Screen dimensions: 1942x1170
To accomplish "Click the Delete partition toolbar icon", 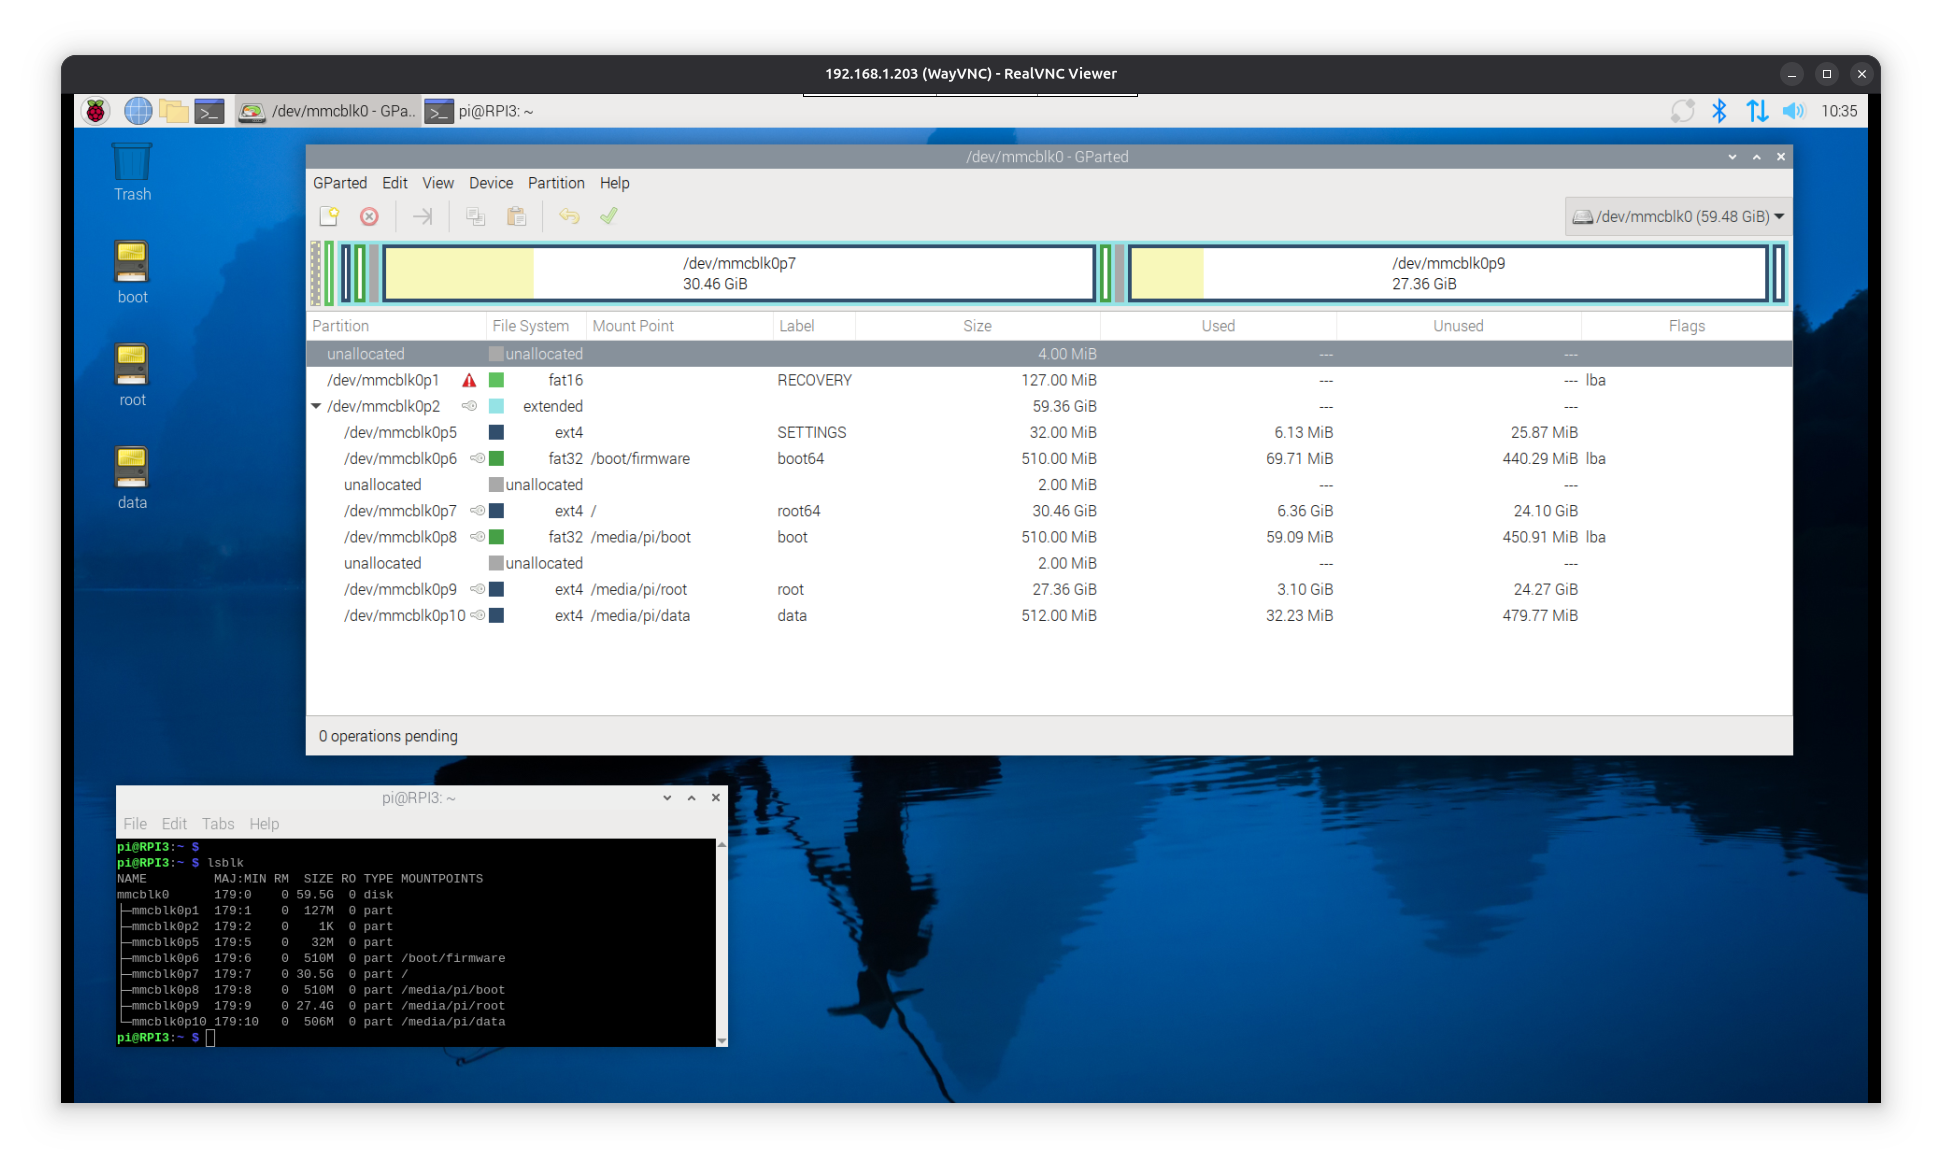I will pos(369,216).
